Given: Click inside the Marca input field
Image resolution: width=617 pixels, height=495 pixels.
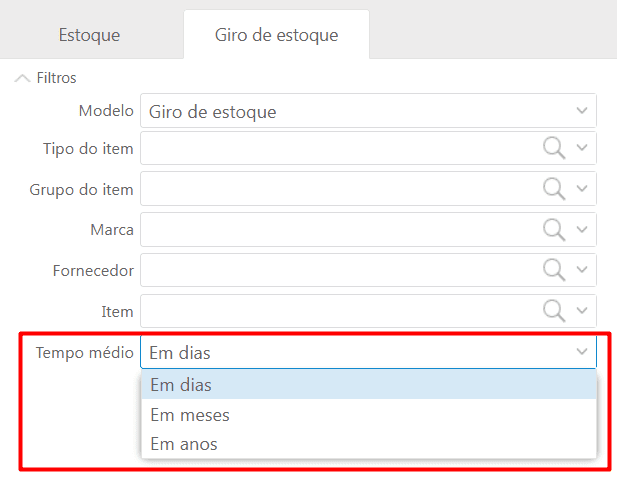Looking at the screenshot, I should click(341, 230).
